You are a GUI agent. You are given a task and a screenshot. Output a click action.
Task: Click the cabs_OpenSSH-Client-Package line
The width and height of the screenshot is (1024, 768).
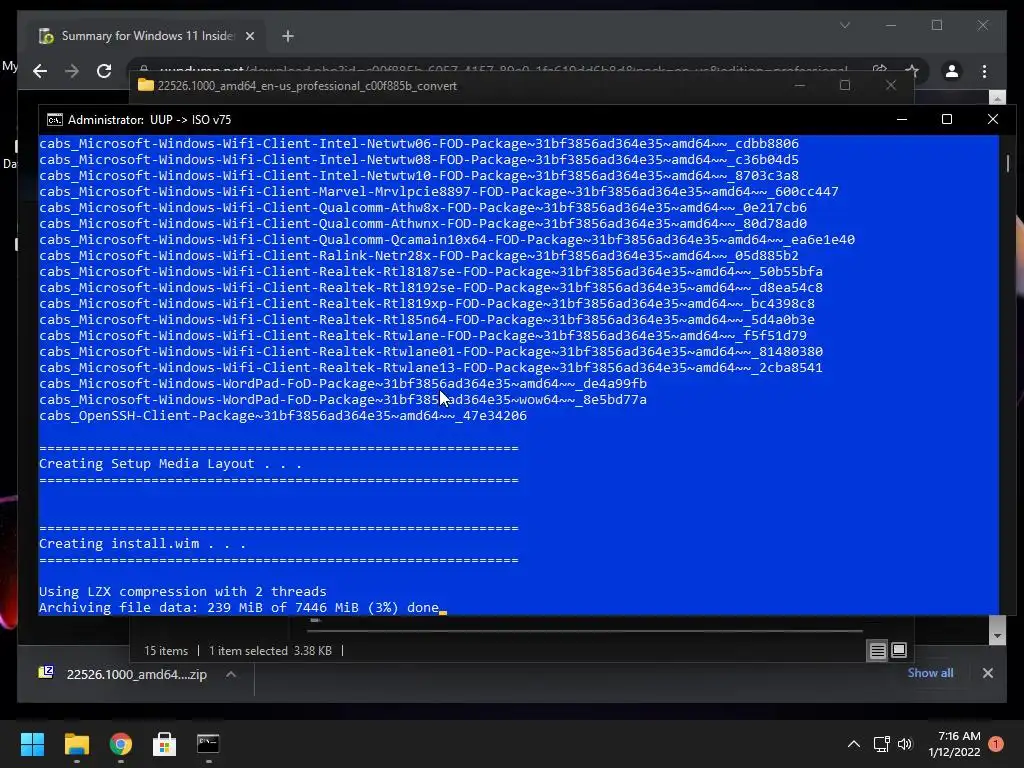pyautogui.click(x=283, y=415)
